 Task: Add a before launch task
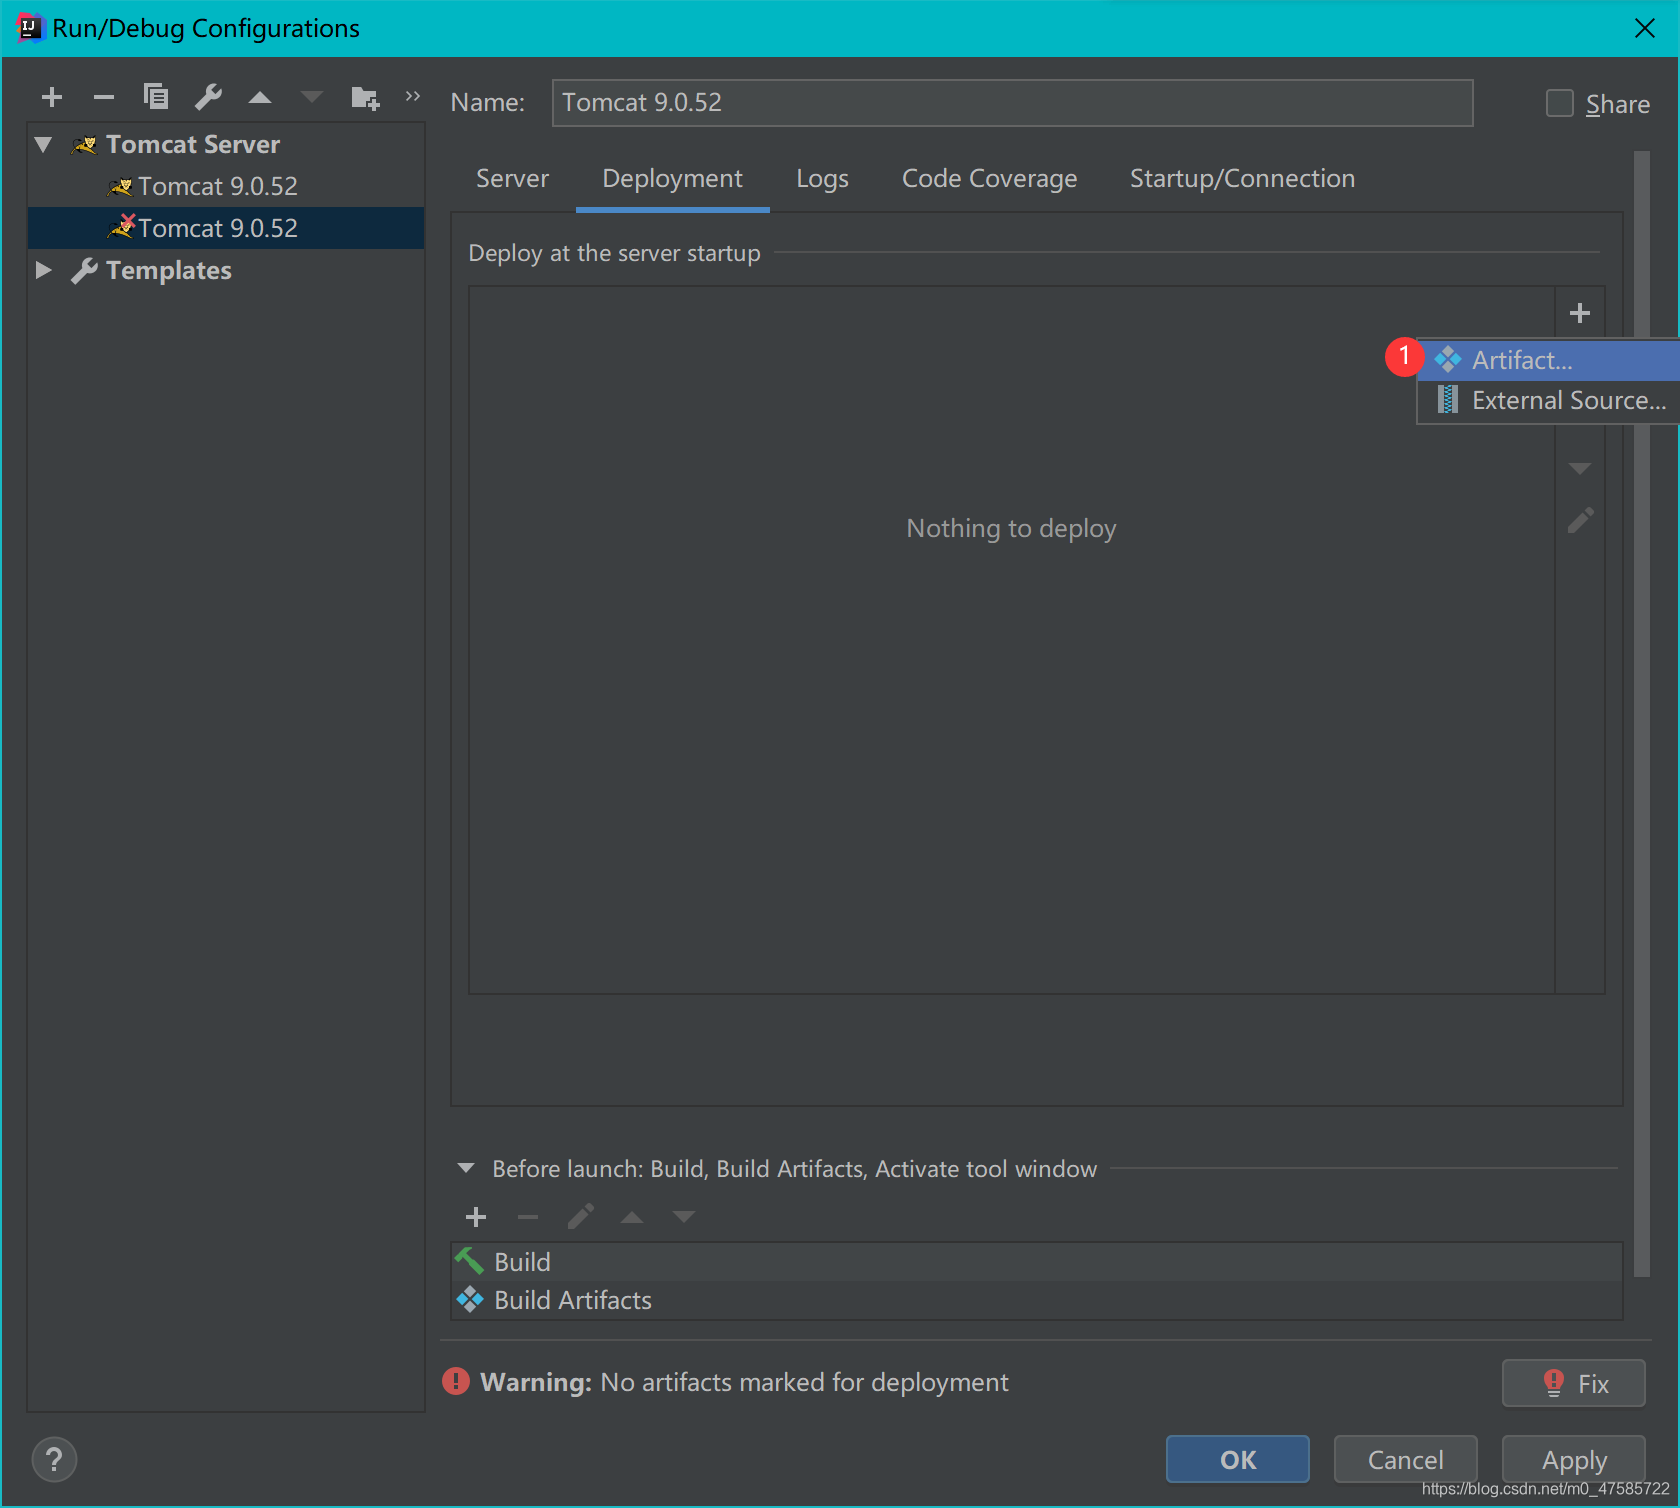[476, 1217]
